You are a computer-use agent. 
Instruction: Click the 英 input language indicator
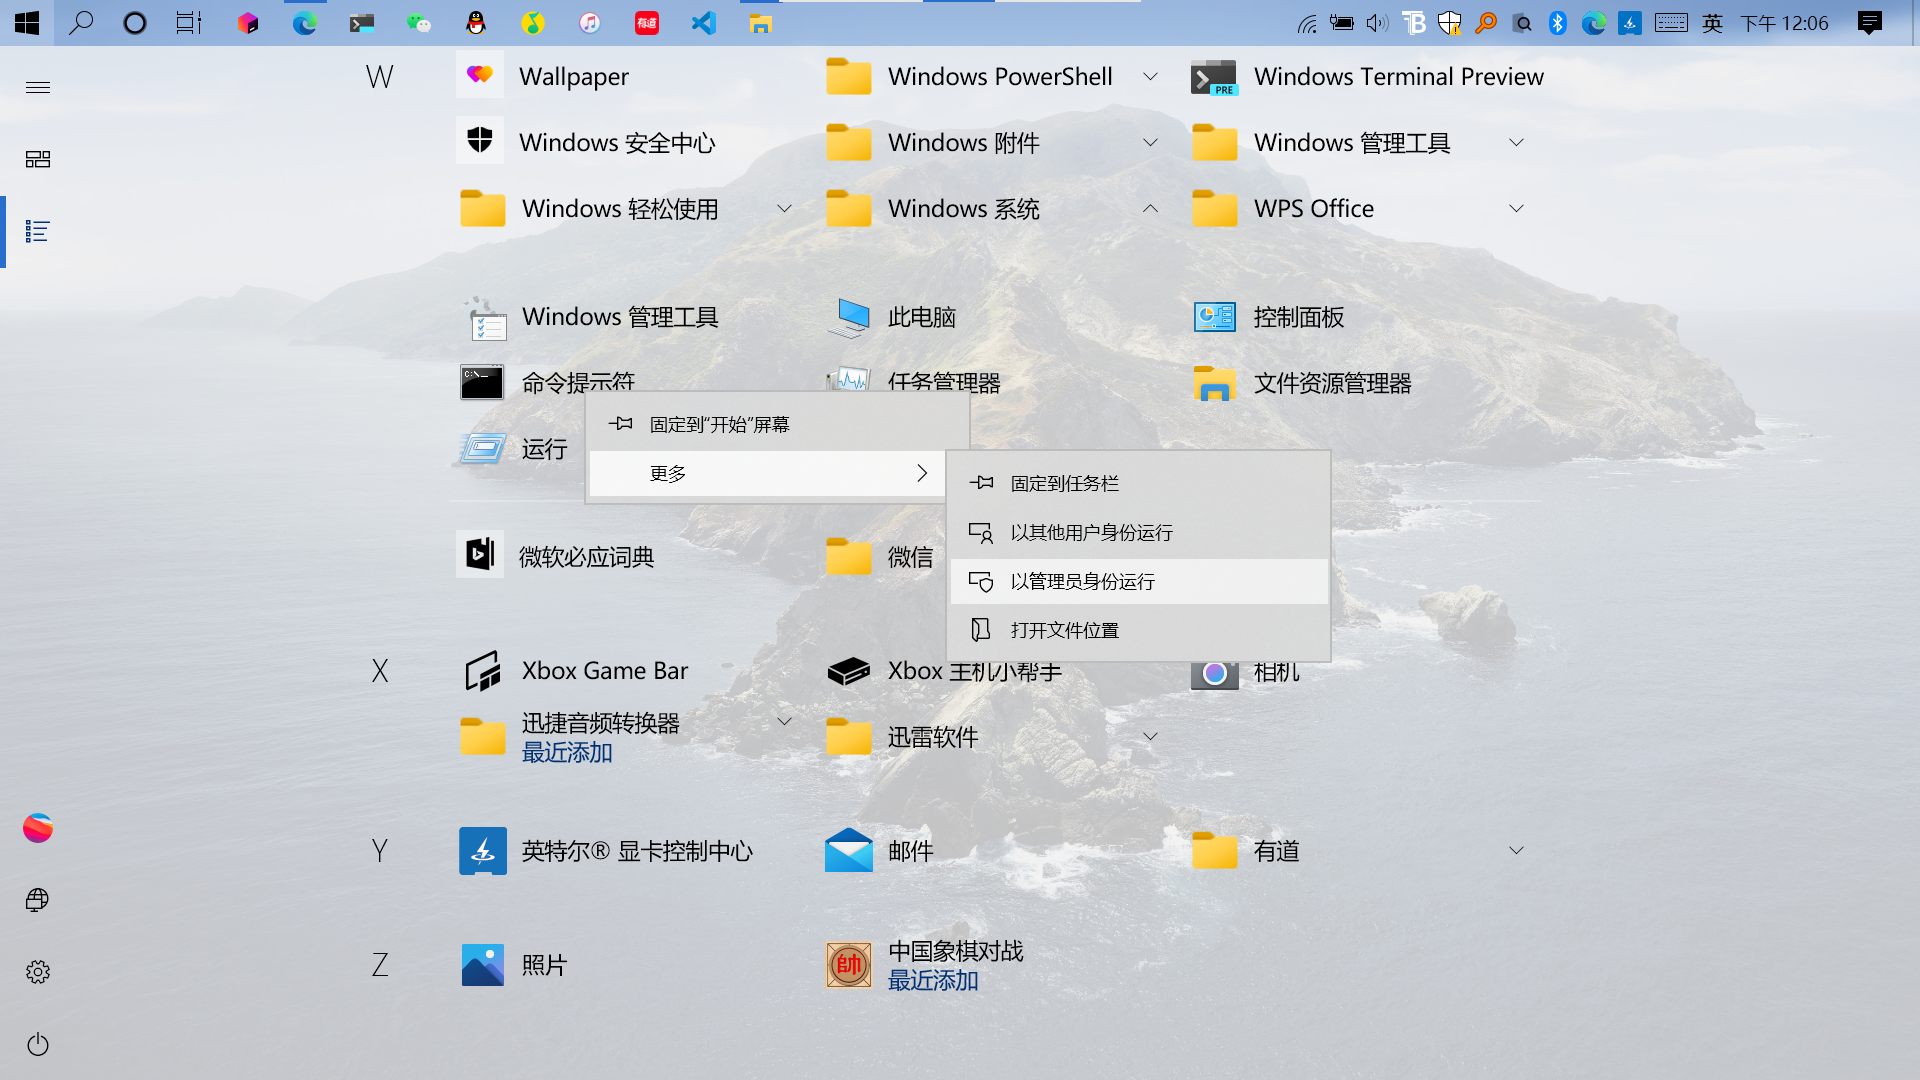[1712, 23]
